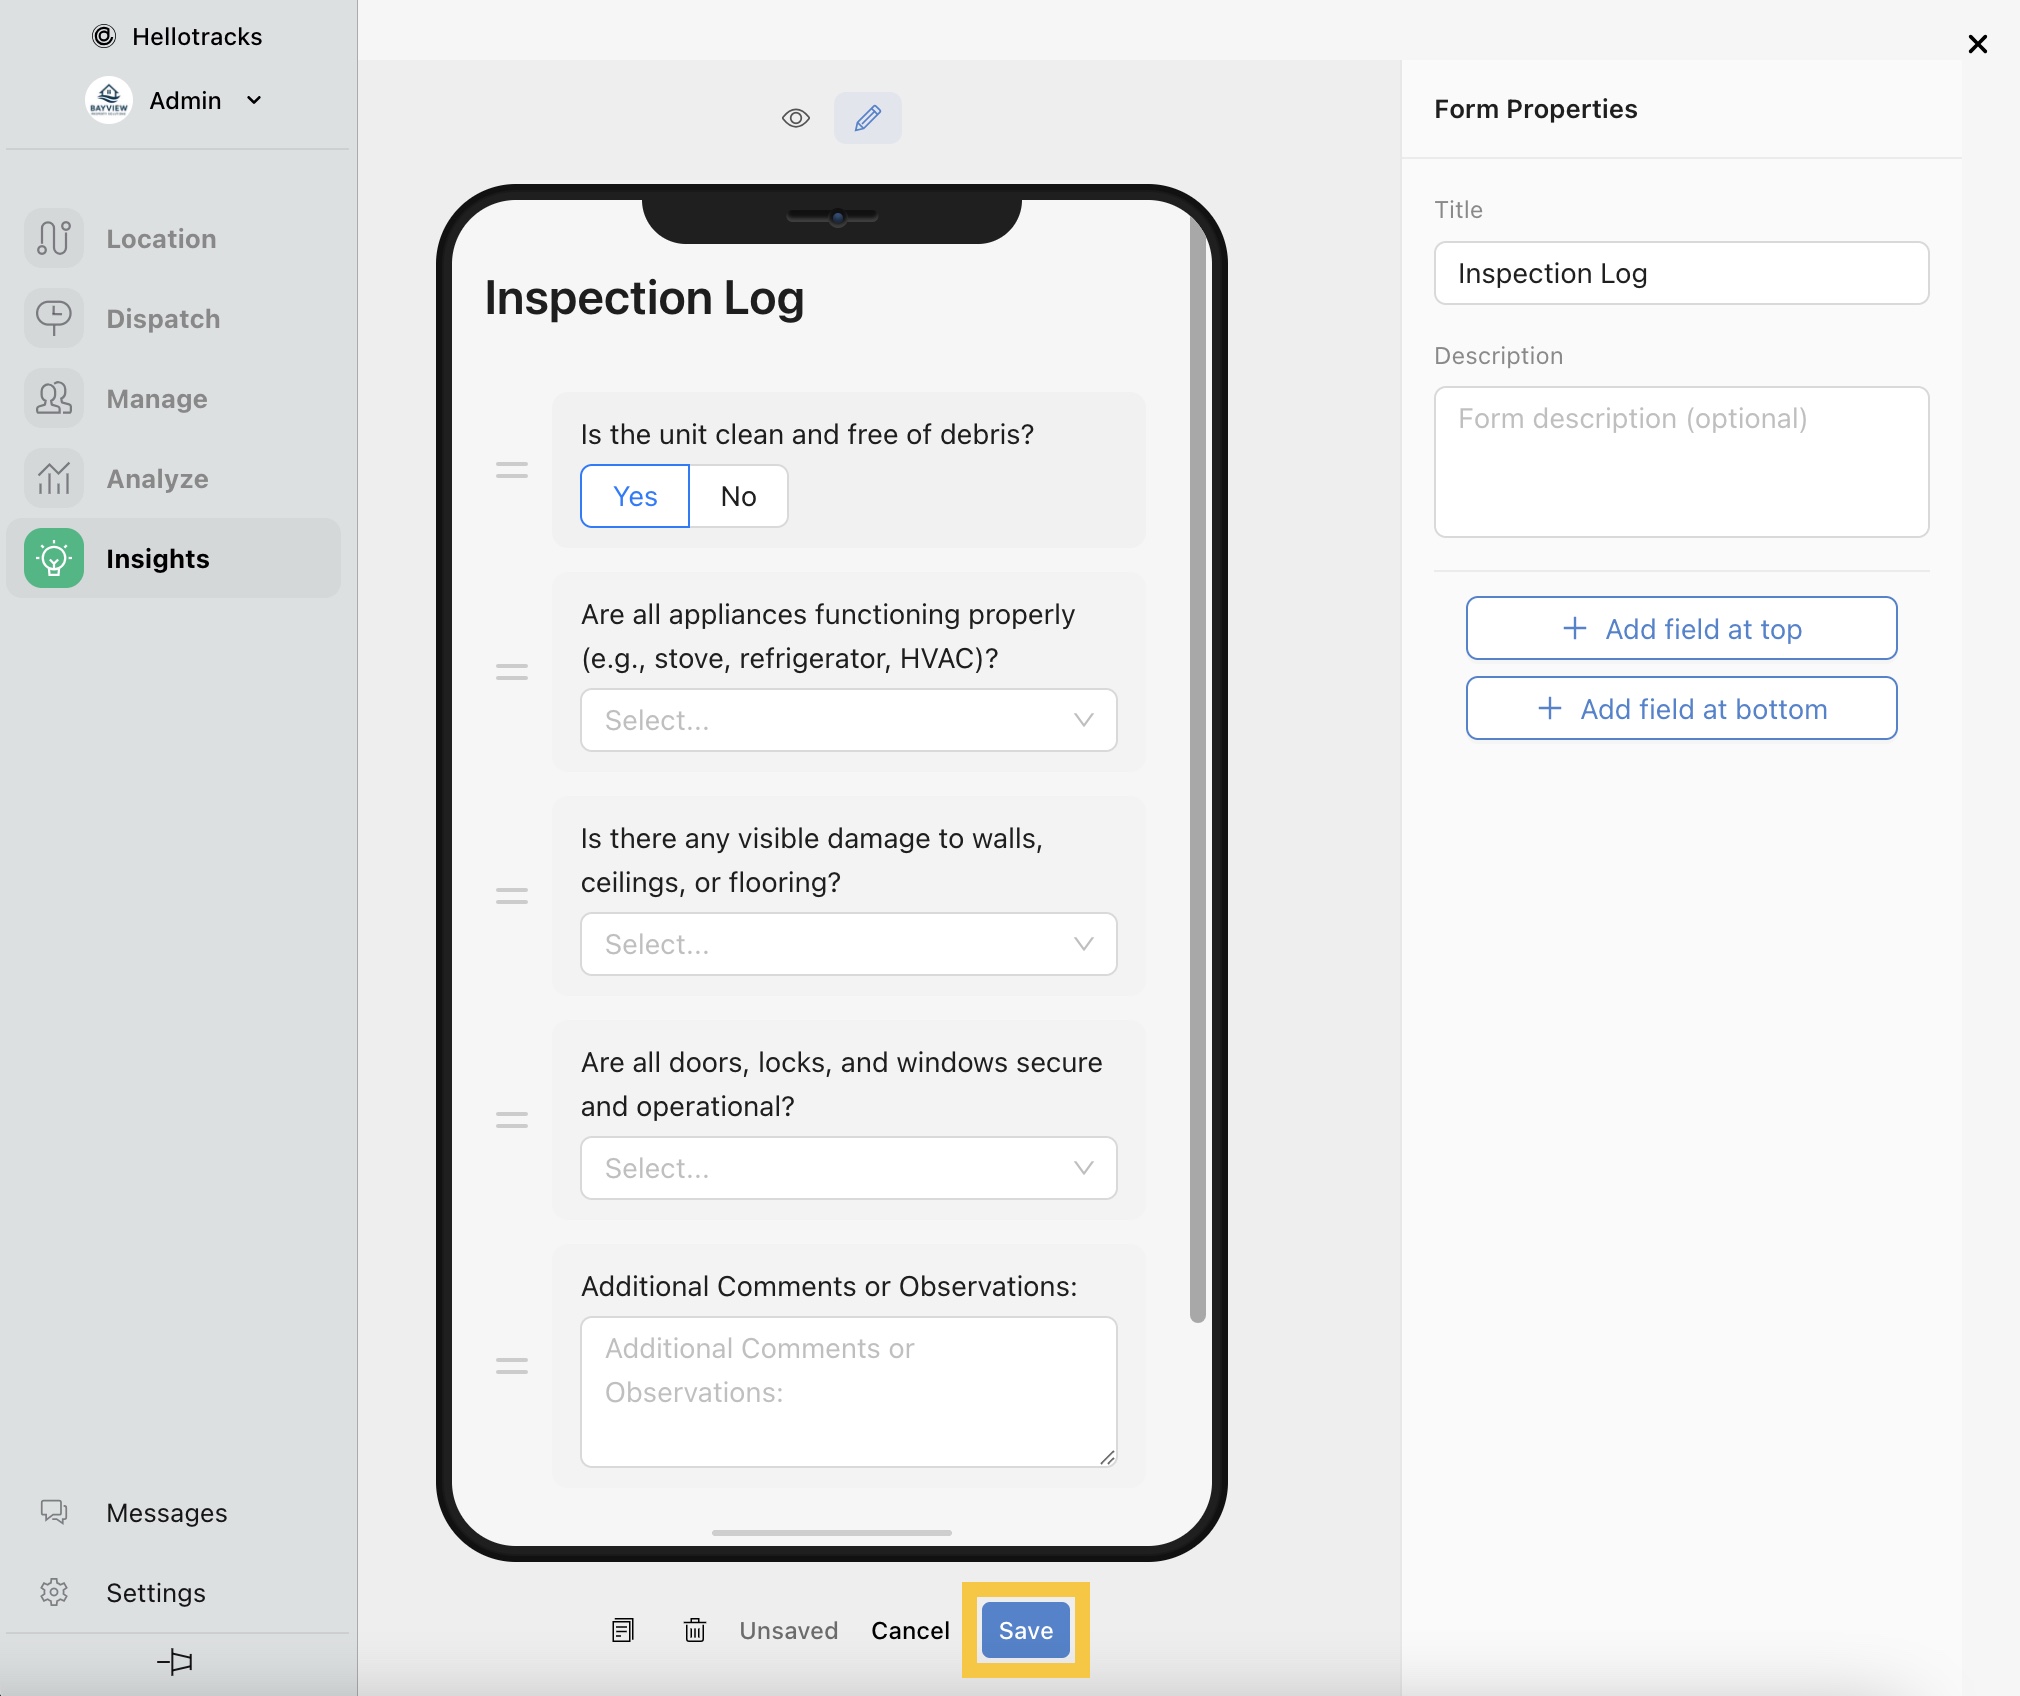Select the pencil edit mode icon
2020x1696 pixels.
(x=867, y=118)
